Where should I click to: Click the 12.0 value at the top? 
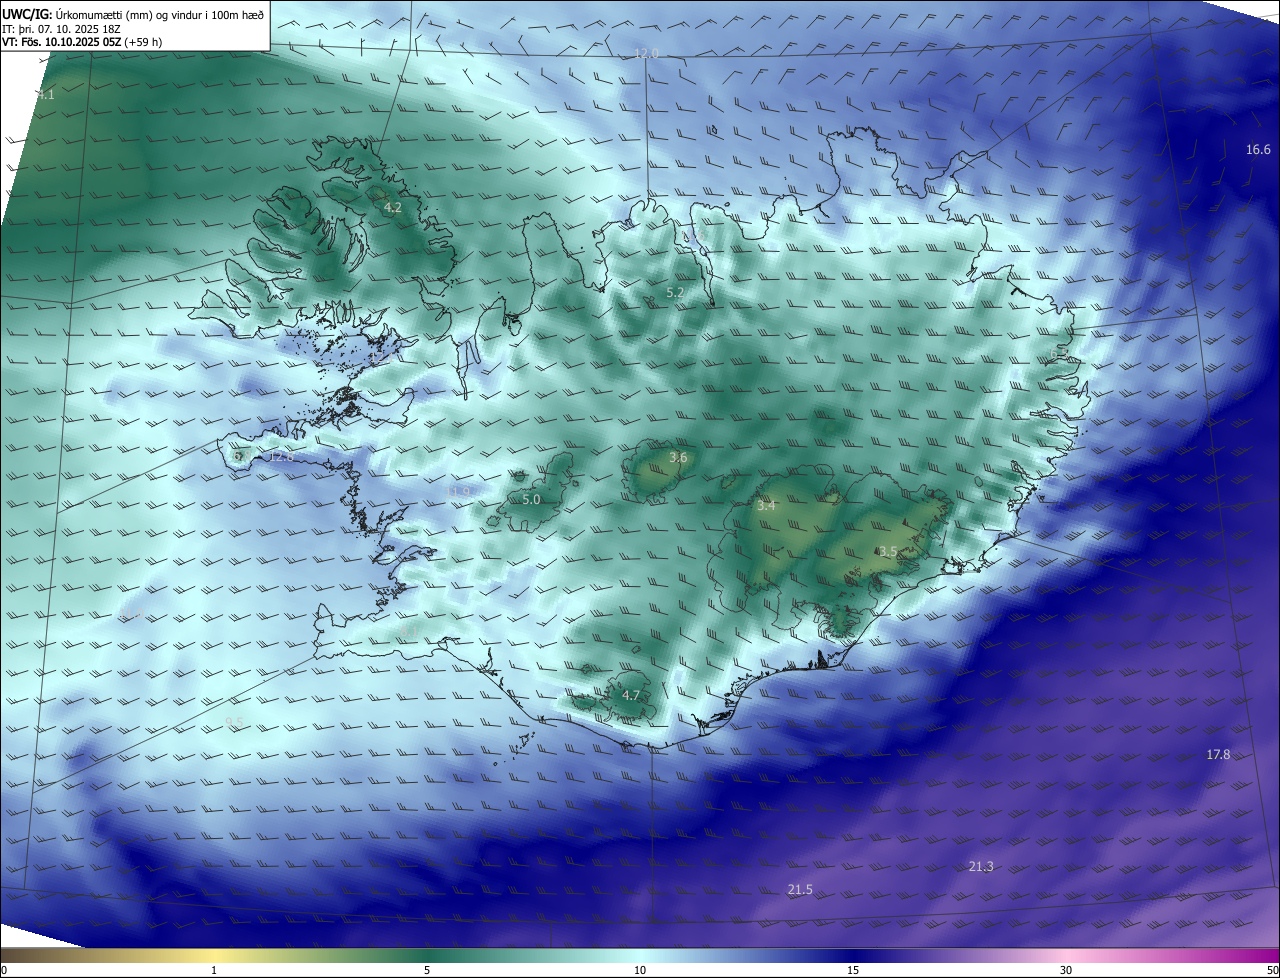coord(647,54)
